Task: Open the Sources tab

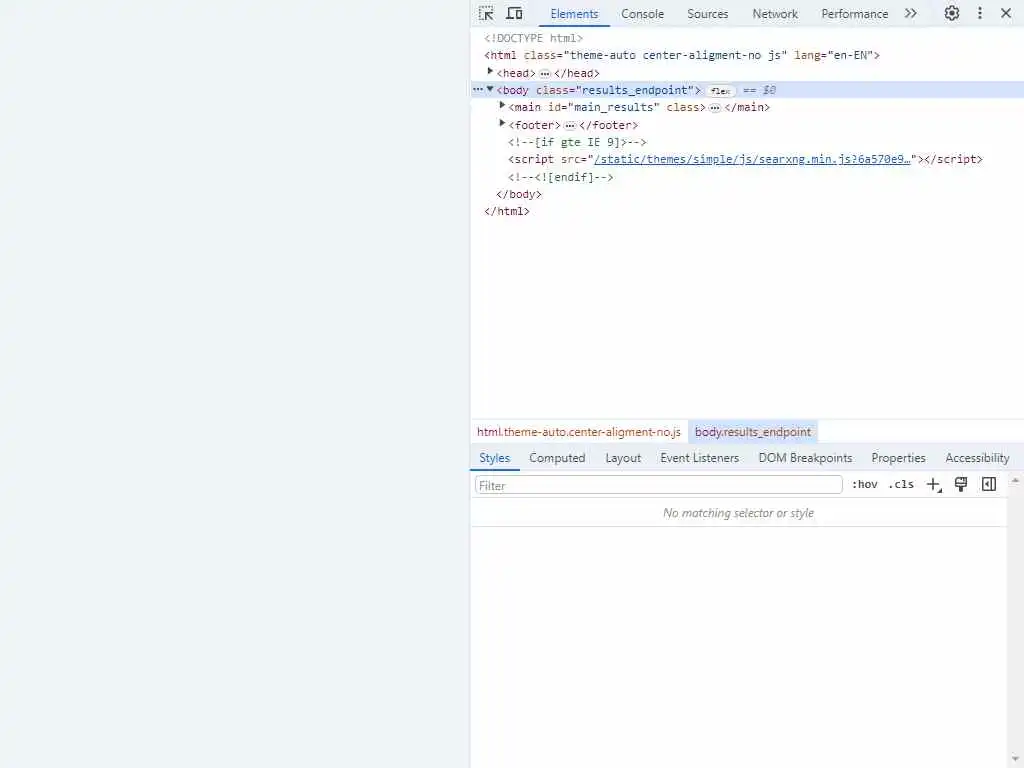Action: coord(707,14)
